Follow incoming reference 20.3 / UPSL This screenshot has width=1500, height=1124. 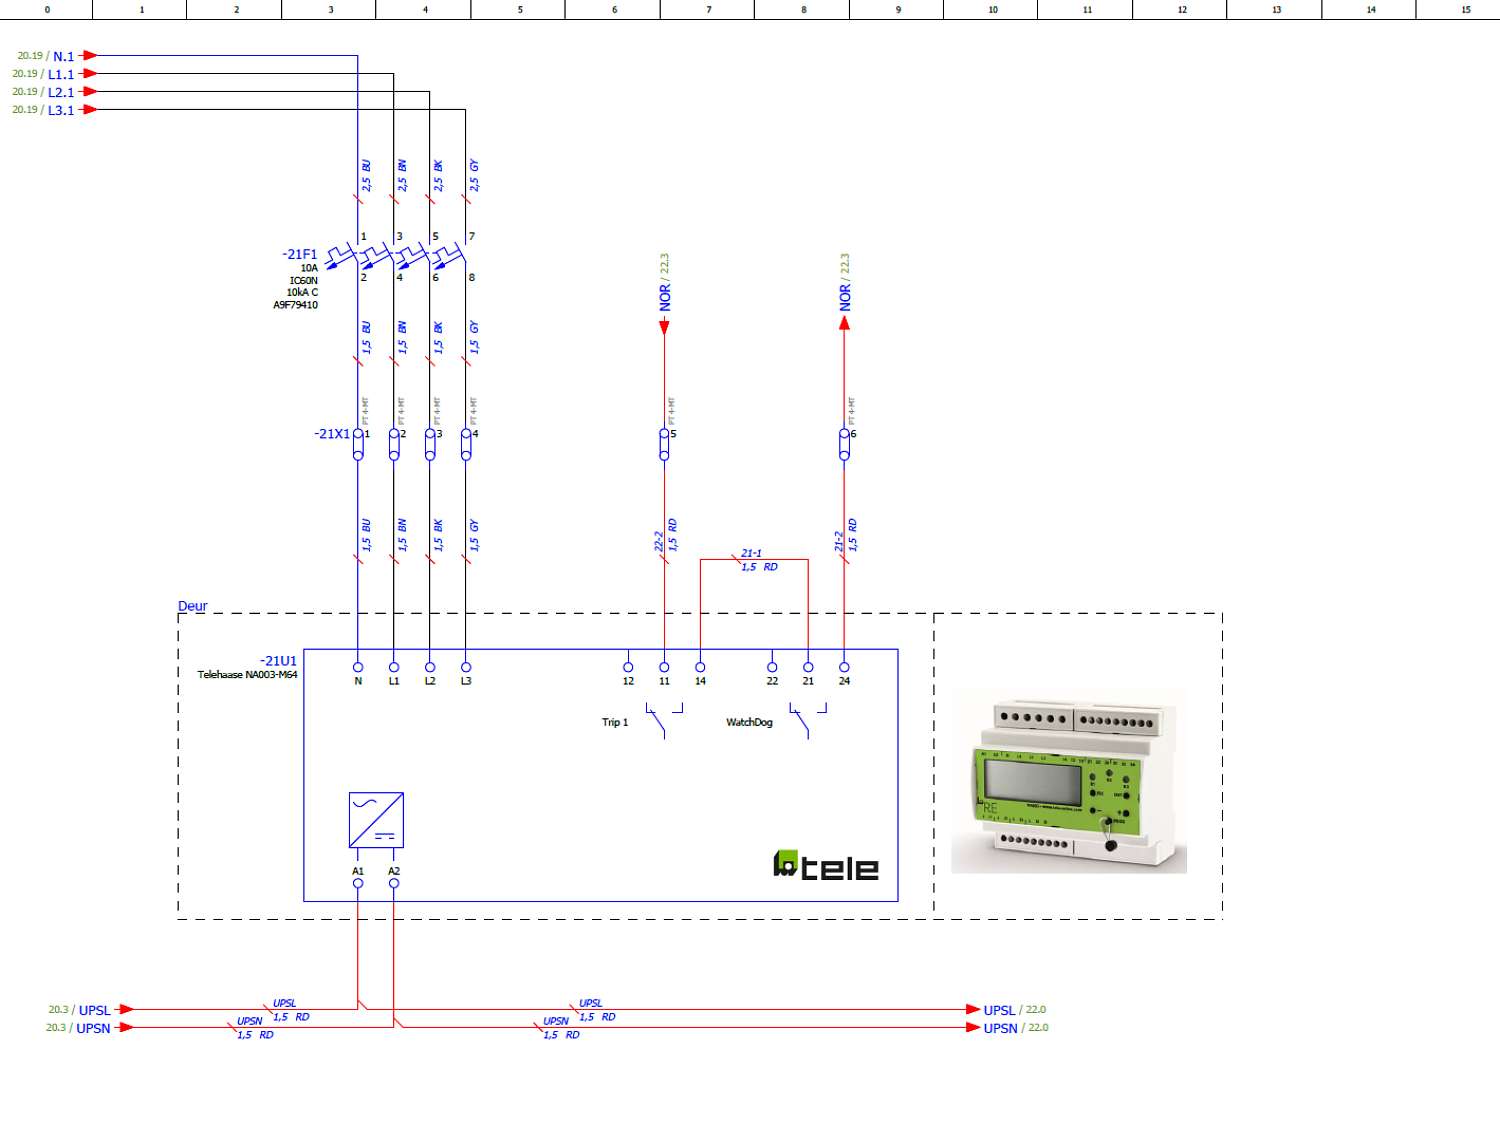80,1010
